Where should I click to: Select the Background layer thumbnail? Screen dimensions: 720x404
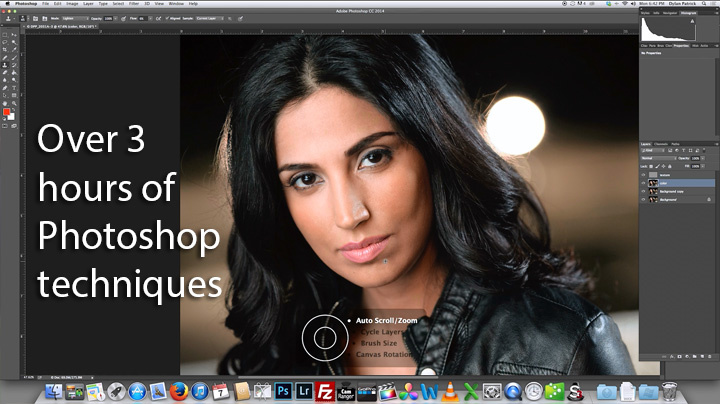coord(651,200)
